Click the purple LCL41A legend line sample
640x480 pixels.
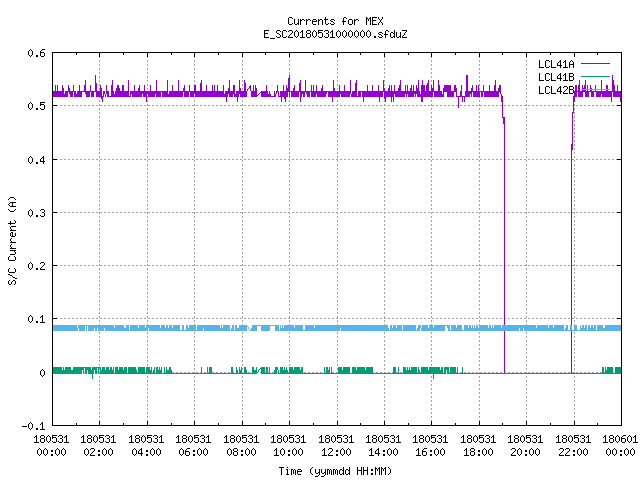[595, 64]
